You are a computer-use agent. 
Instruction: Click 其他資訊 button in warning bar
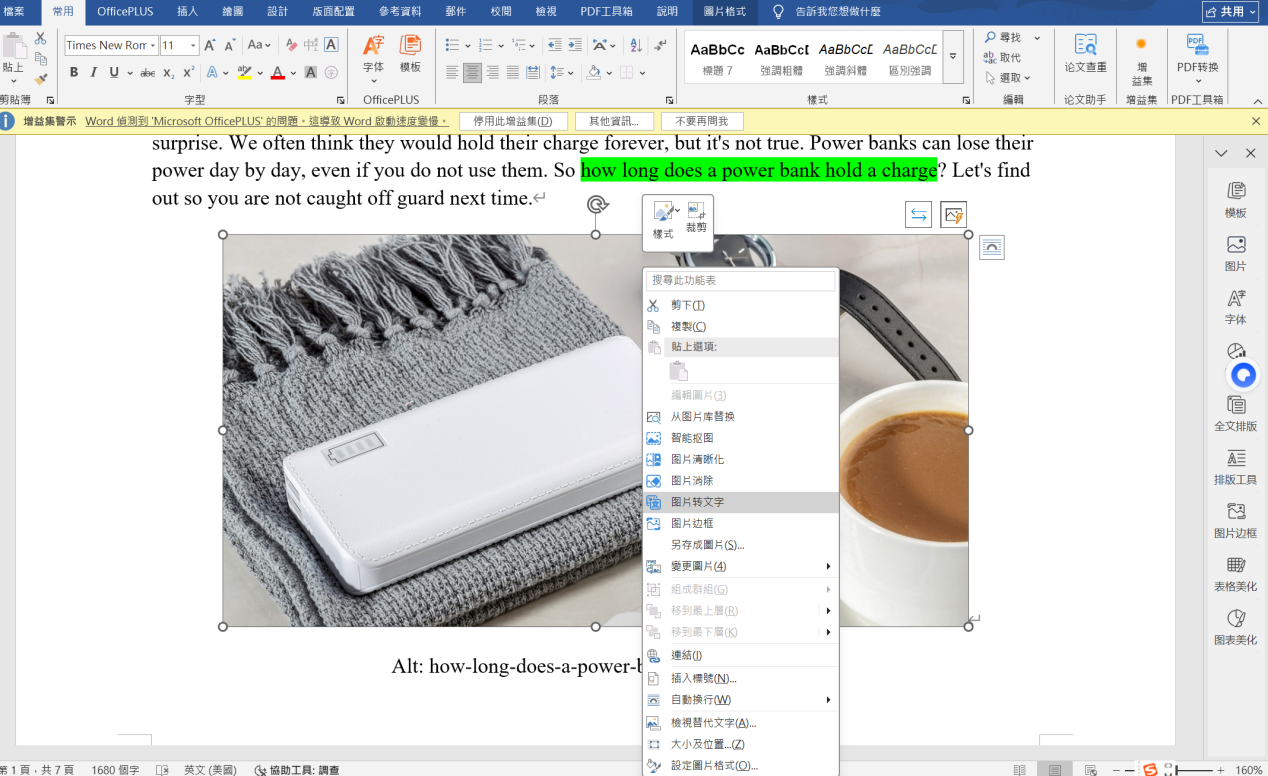(x=614, y=121)
